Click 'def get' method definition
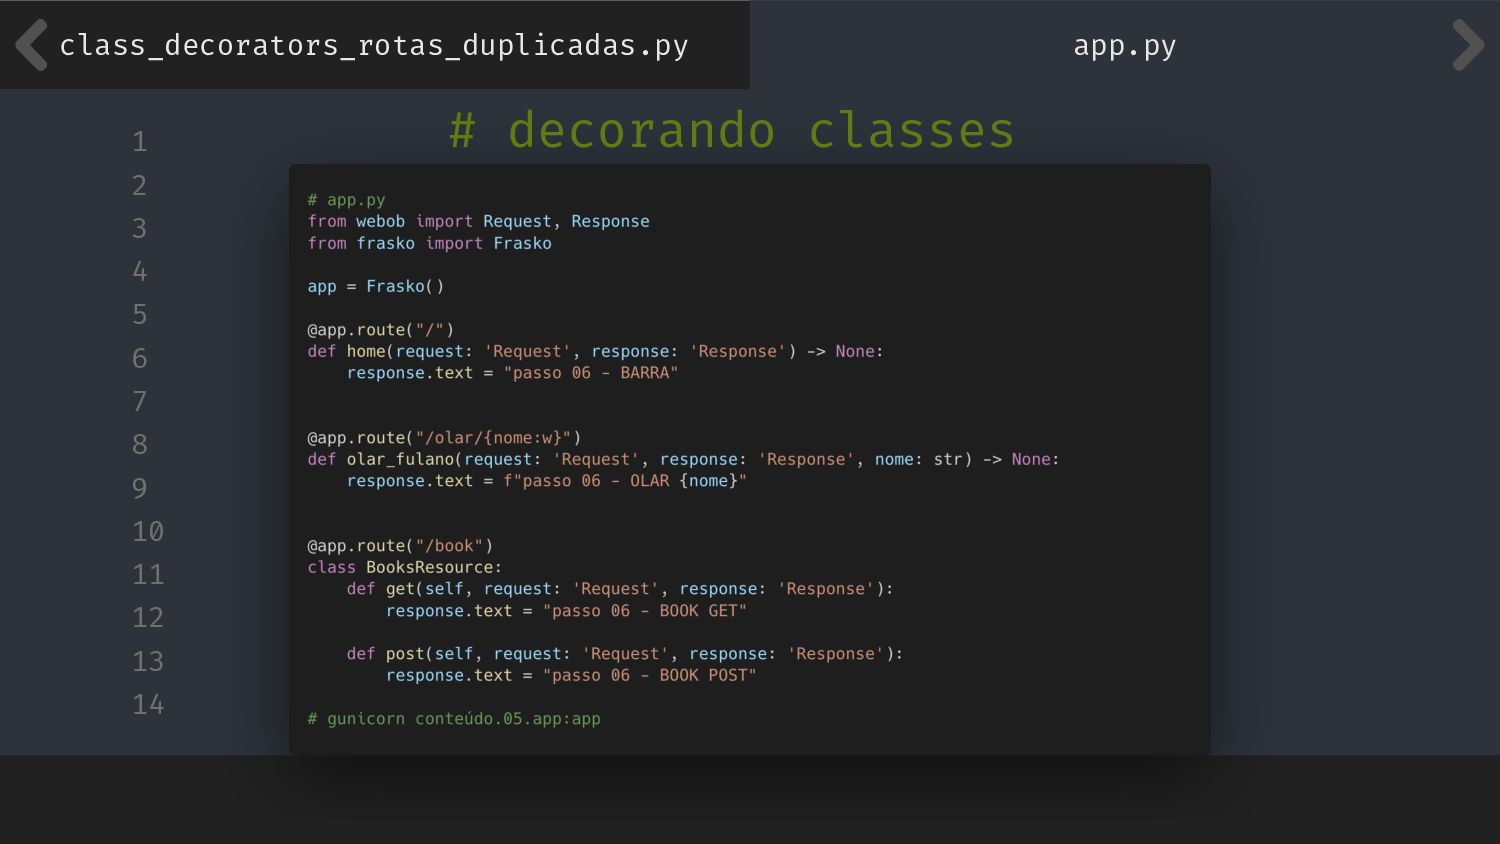Viewport: 1500px width, 844px height. coord(620,589)
